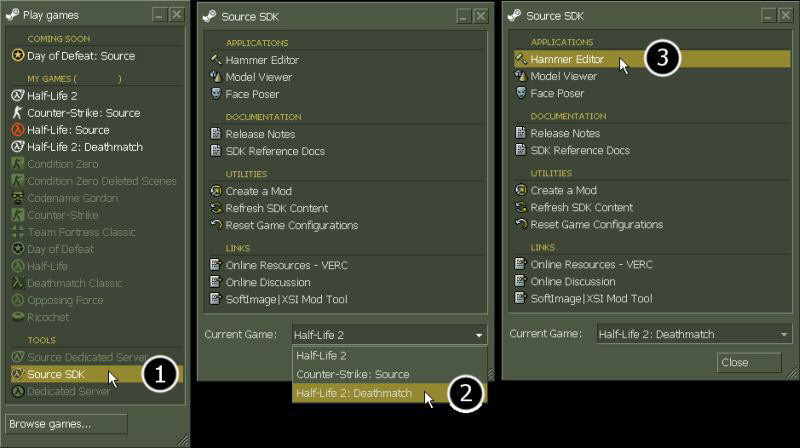Open Current Game dropdown showing Half-Life 2: Deathmatch
The image size is (800, 448).
[x=694, y=334]
